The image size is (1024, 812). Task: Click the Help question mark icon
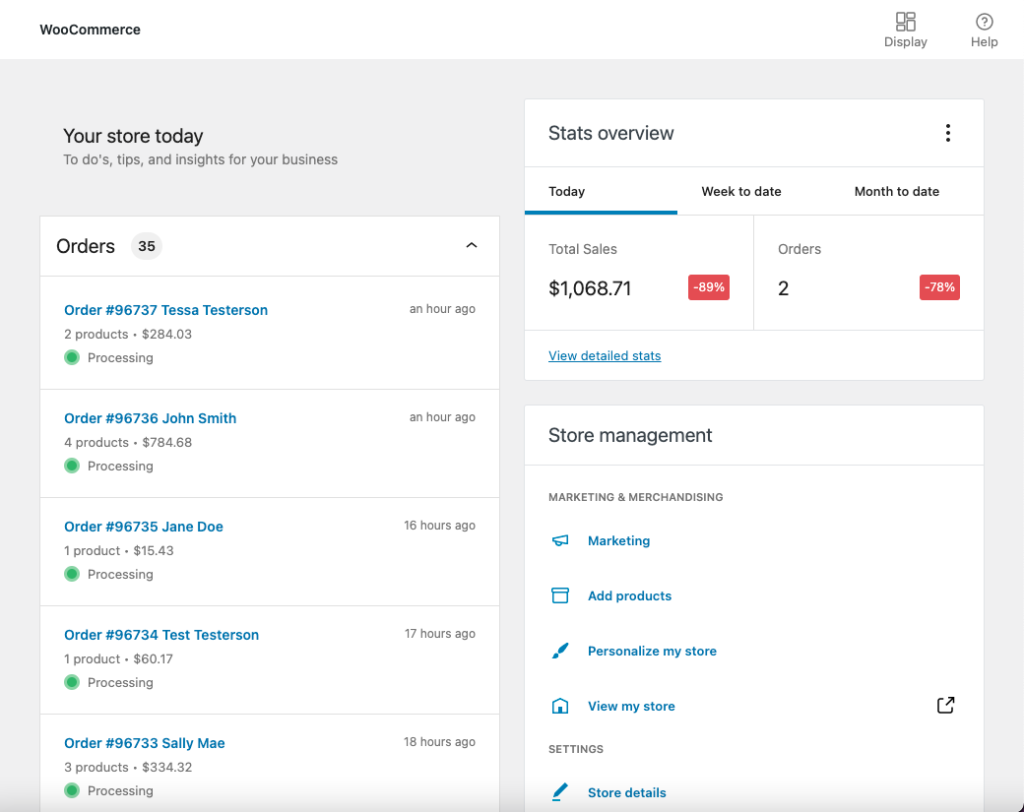tap(984, 22)
